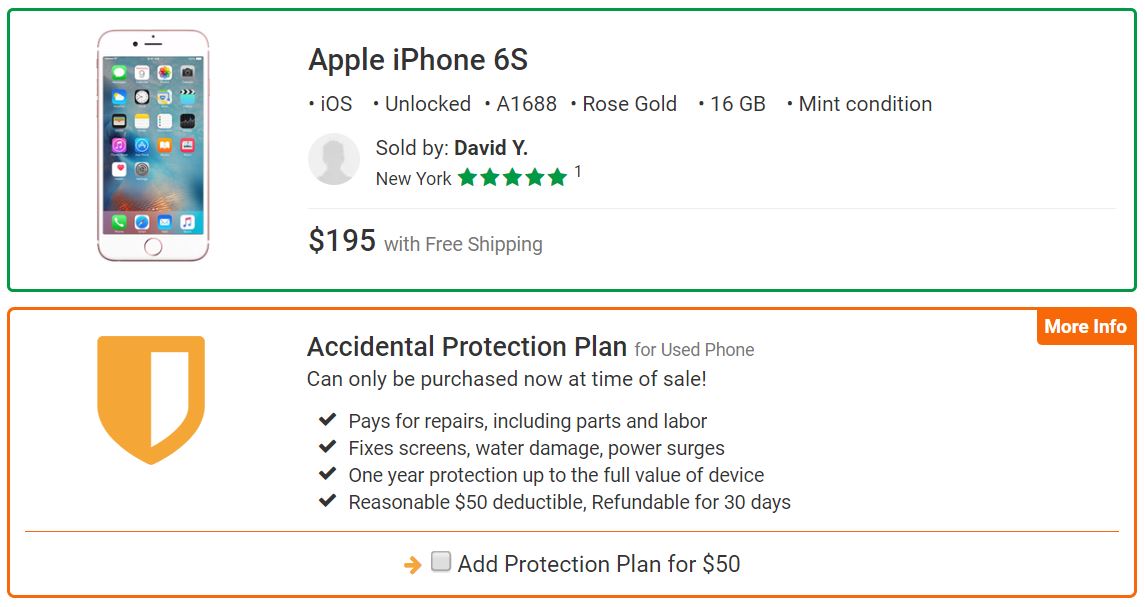
Task: Click checkmark next to One year protection
Action: point(327,474)
